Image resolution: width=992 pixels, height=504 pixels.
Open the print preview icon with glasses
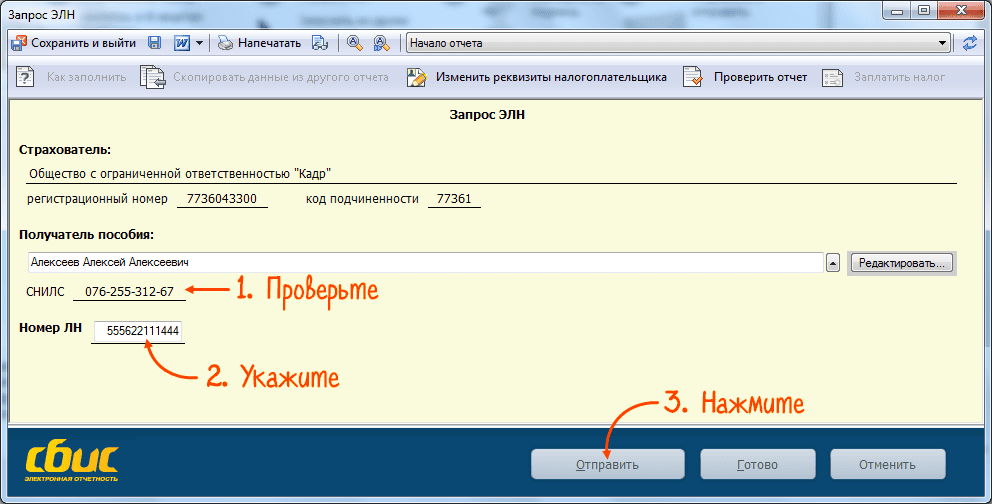click(320, 43)
